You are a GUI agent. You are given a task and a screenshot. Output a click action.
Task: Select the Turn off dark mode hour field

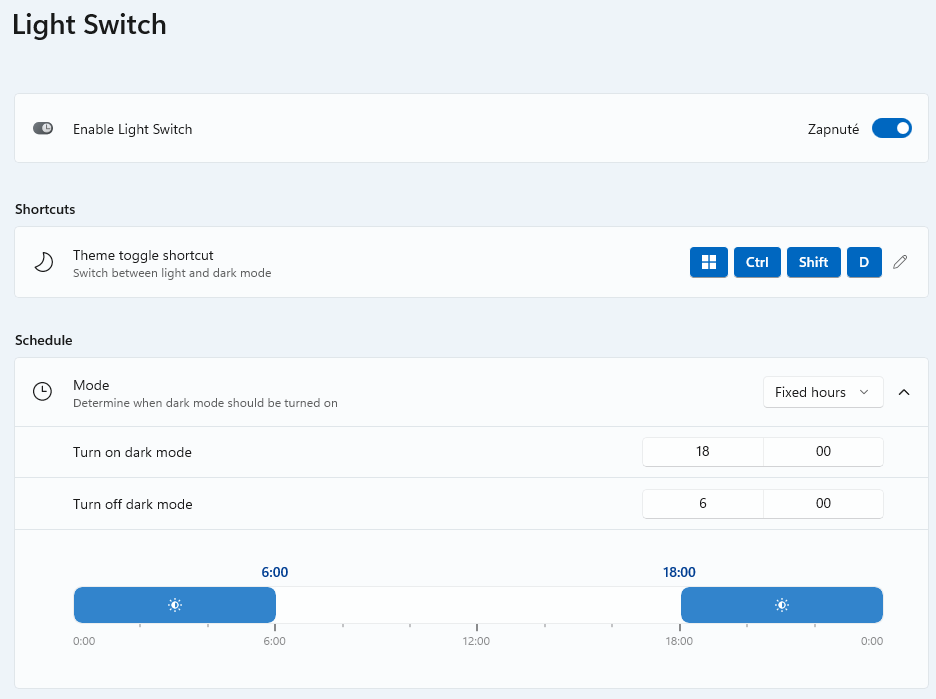point(702,504)
